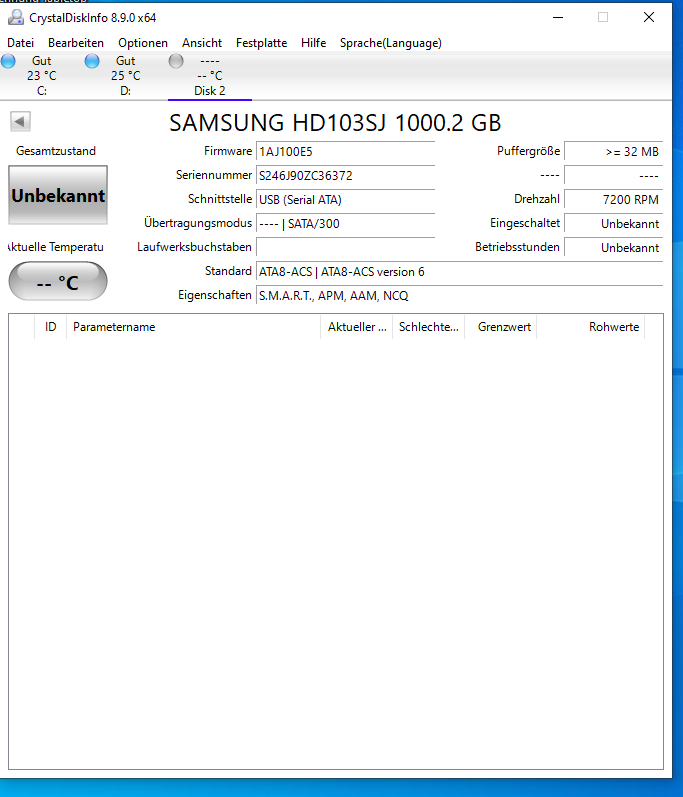Image resolution: width=683 pixels, height=797 pixels.
Task: Click the CrystalDiskInfo app icon in title bar
Action: [16, 18]
